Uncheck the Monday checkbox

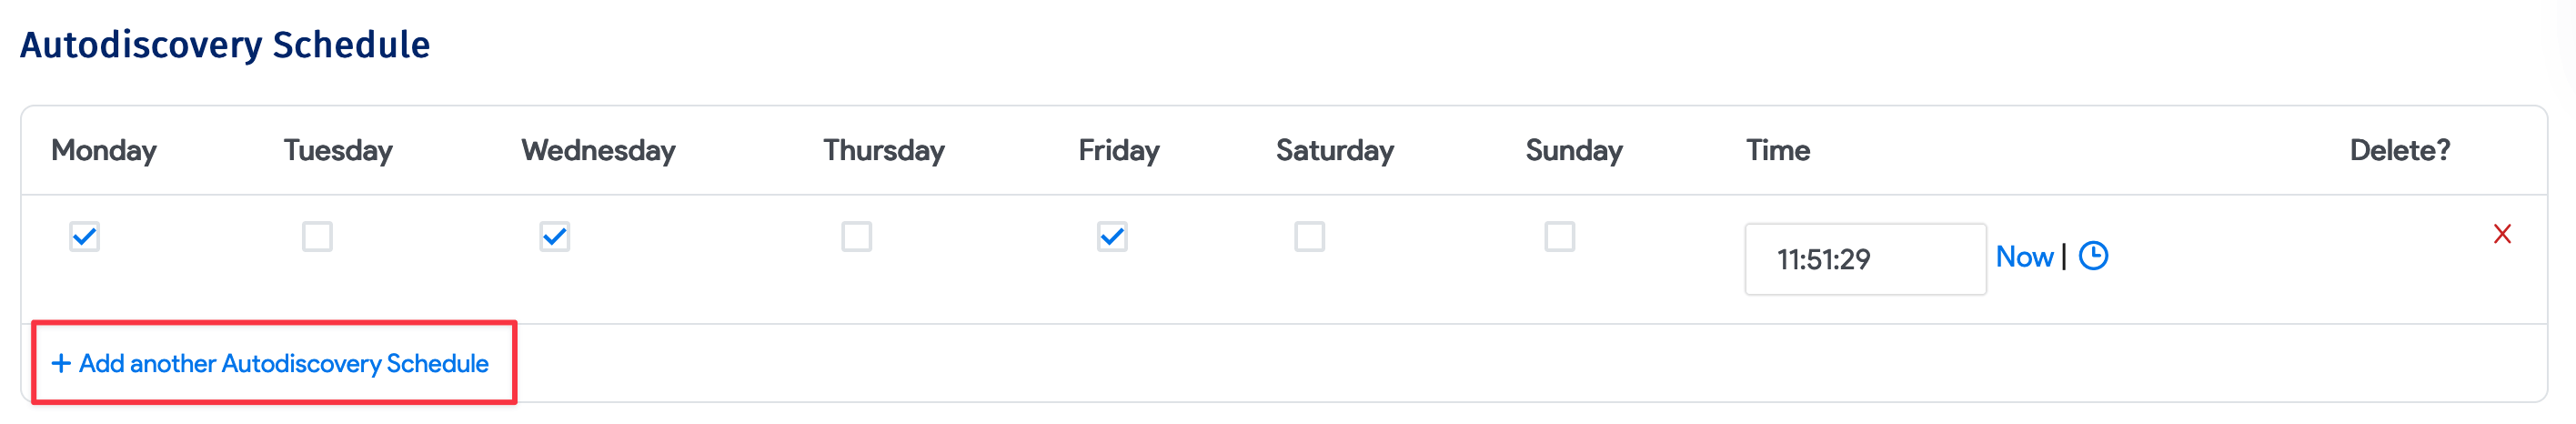pos(85,237)
